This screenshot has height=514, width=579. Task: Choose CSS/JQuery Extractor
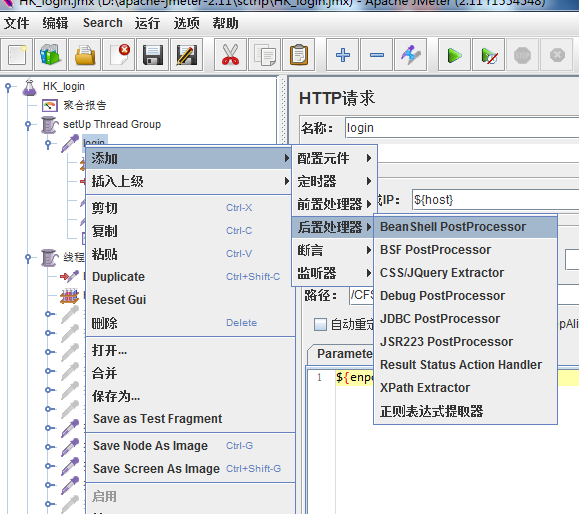[x=465, y=273]
